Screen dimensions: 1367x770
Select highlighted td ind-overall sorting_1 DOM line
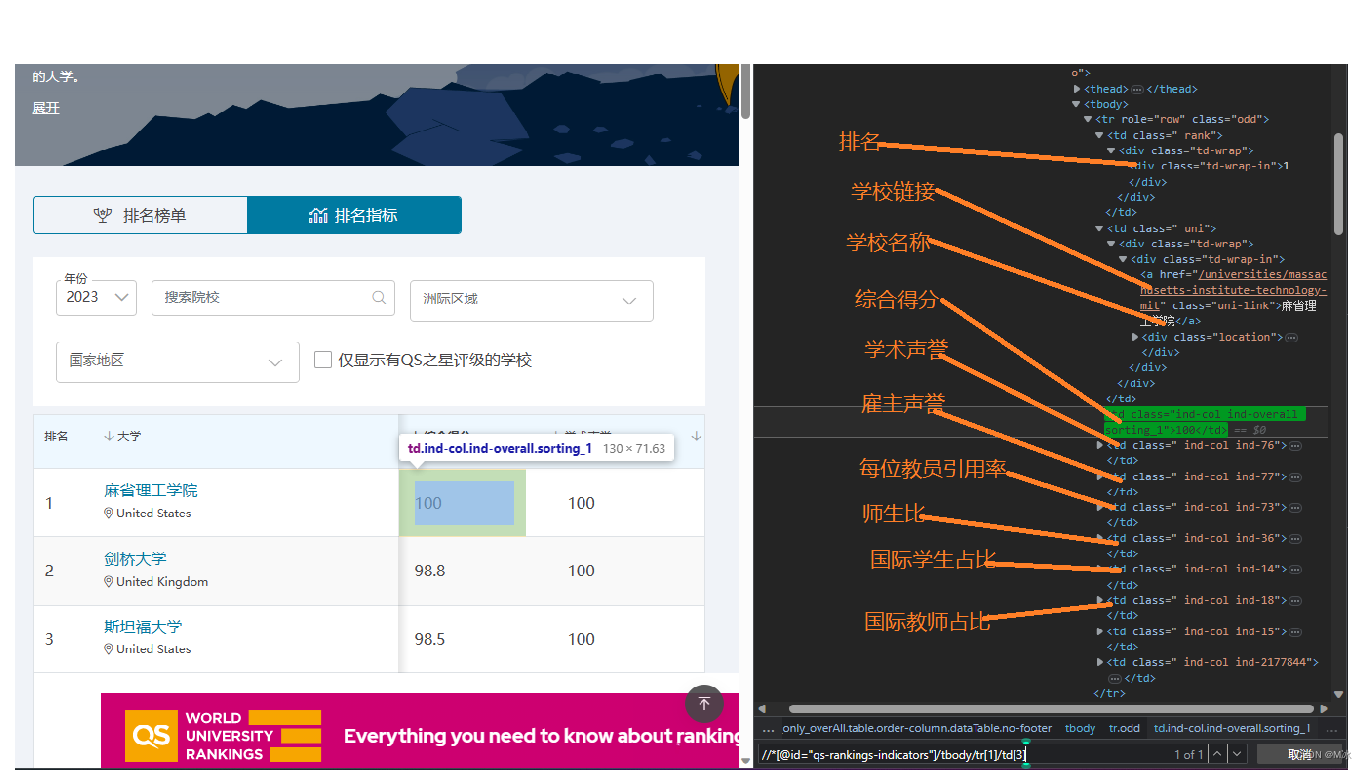point(1205,421)
